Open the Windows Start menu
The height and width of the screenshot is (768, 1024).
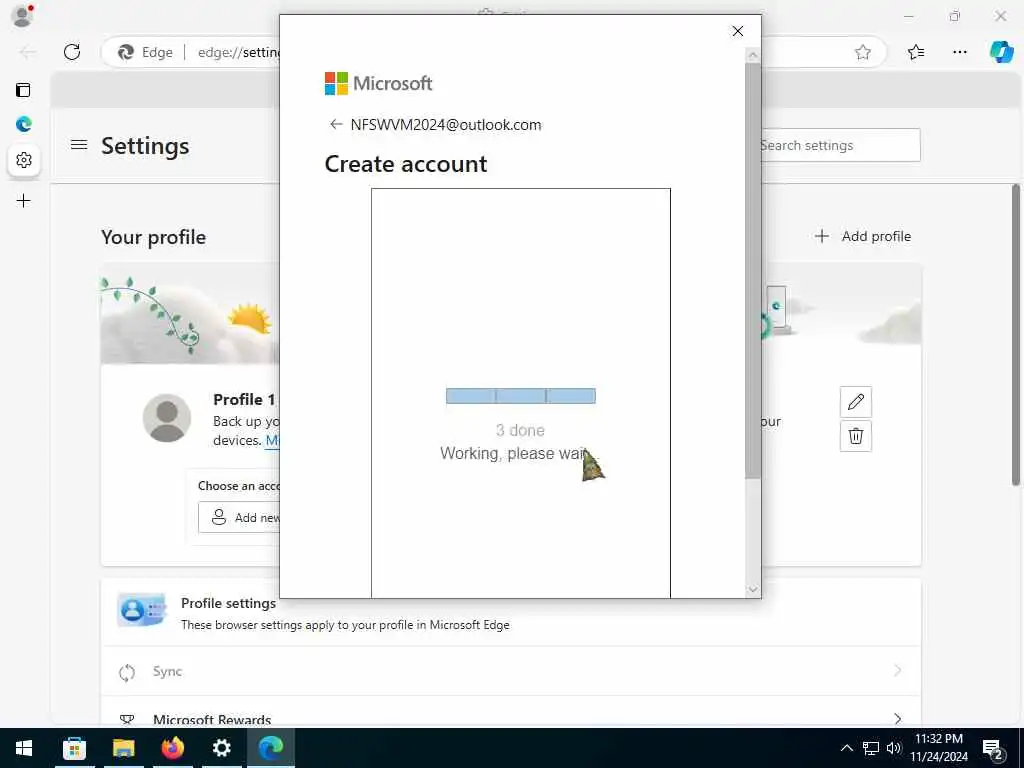tap(24, 748)
